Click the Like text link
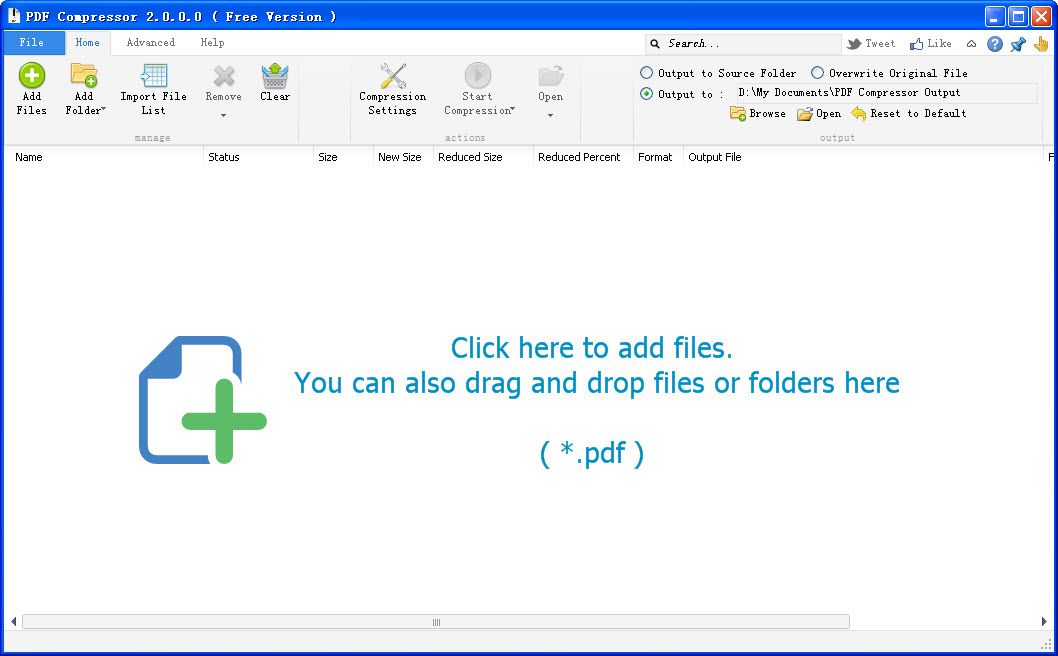The width and height of the screenshot is (1058, 656). click(939, 44)
